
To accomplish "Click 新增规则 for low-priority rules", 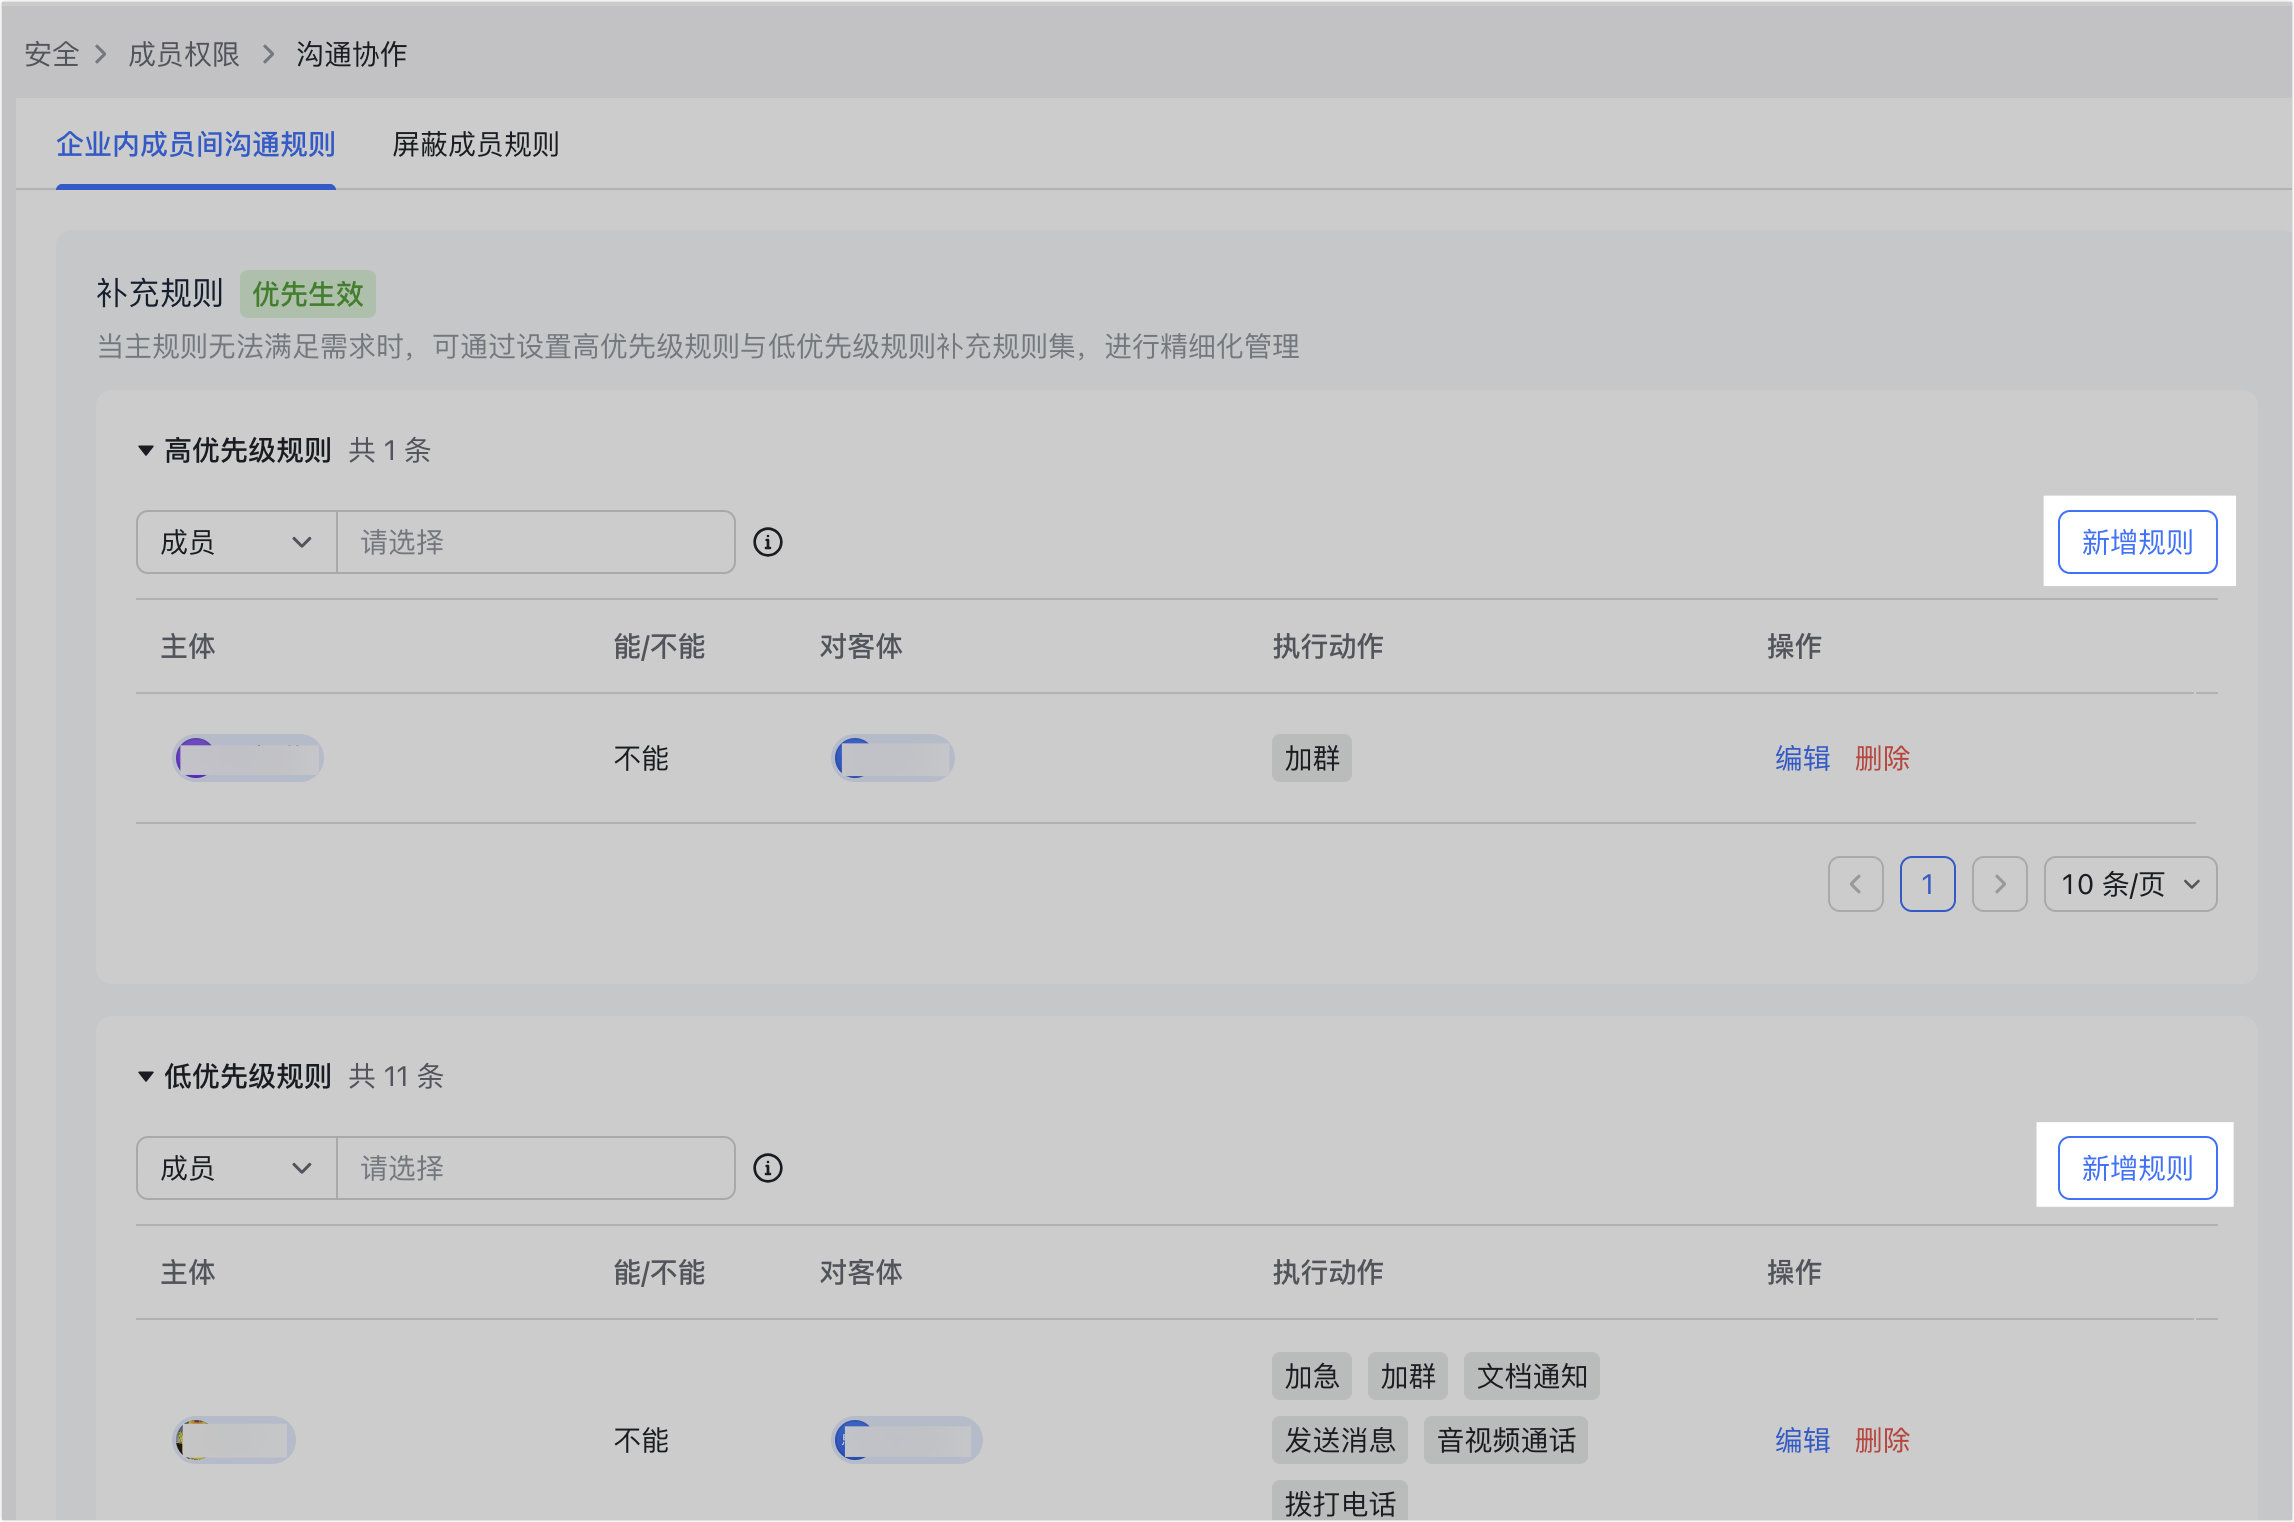I will click(2137, 1168).
